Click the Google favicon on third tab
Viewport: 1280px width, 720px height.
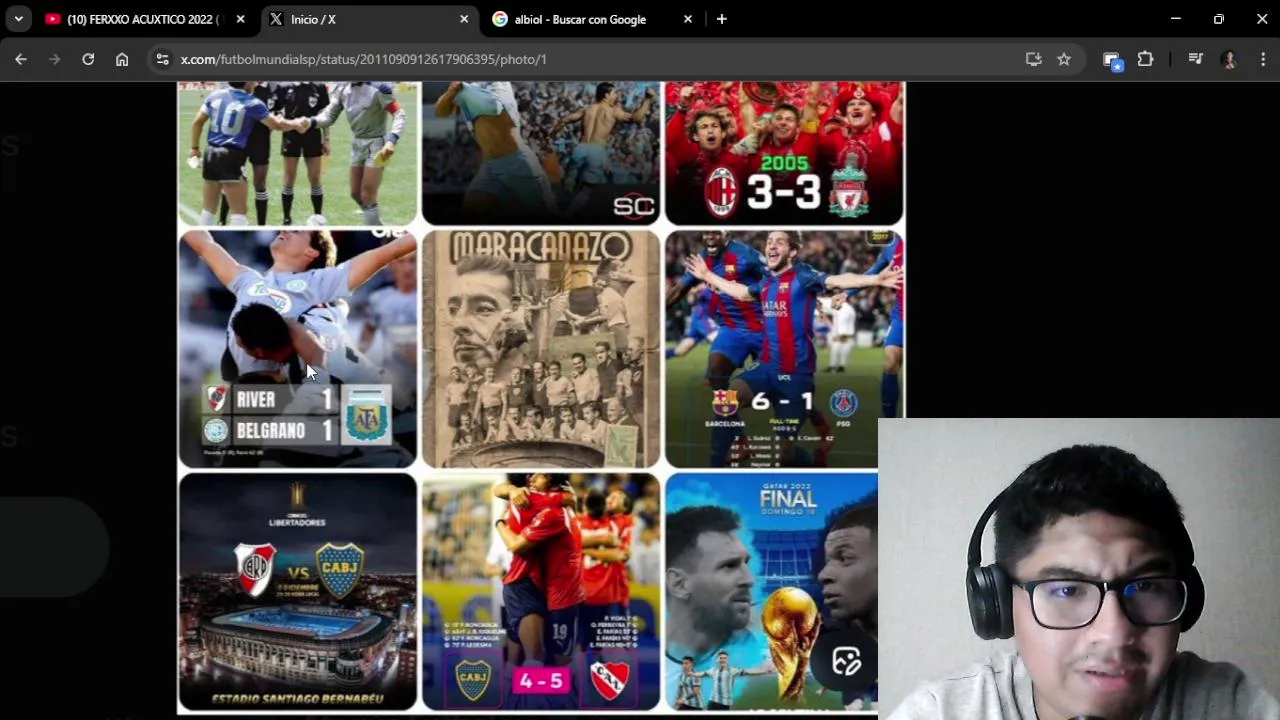pos(500,19)
